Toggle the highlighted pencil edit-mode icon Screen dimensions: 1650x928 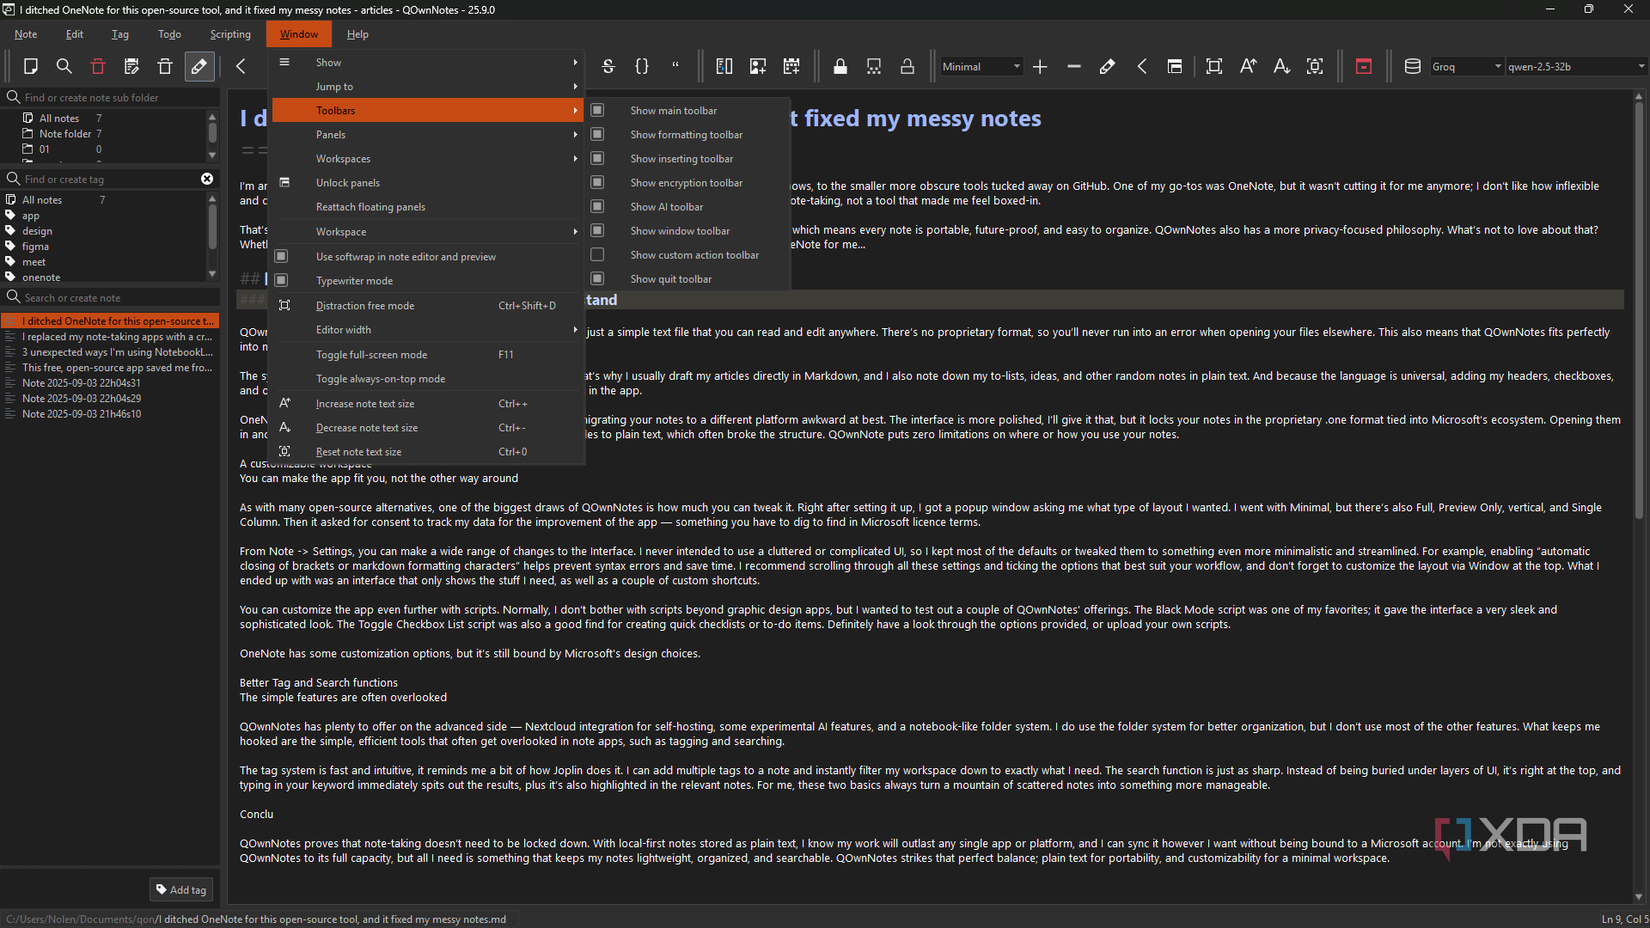[x=199, y=66]
